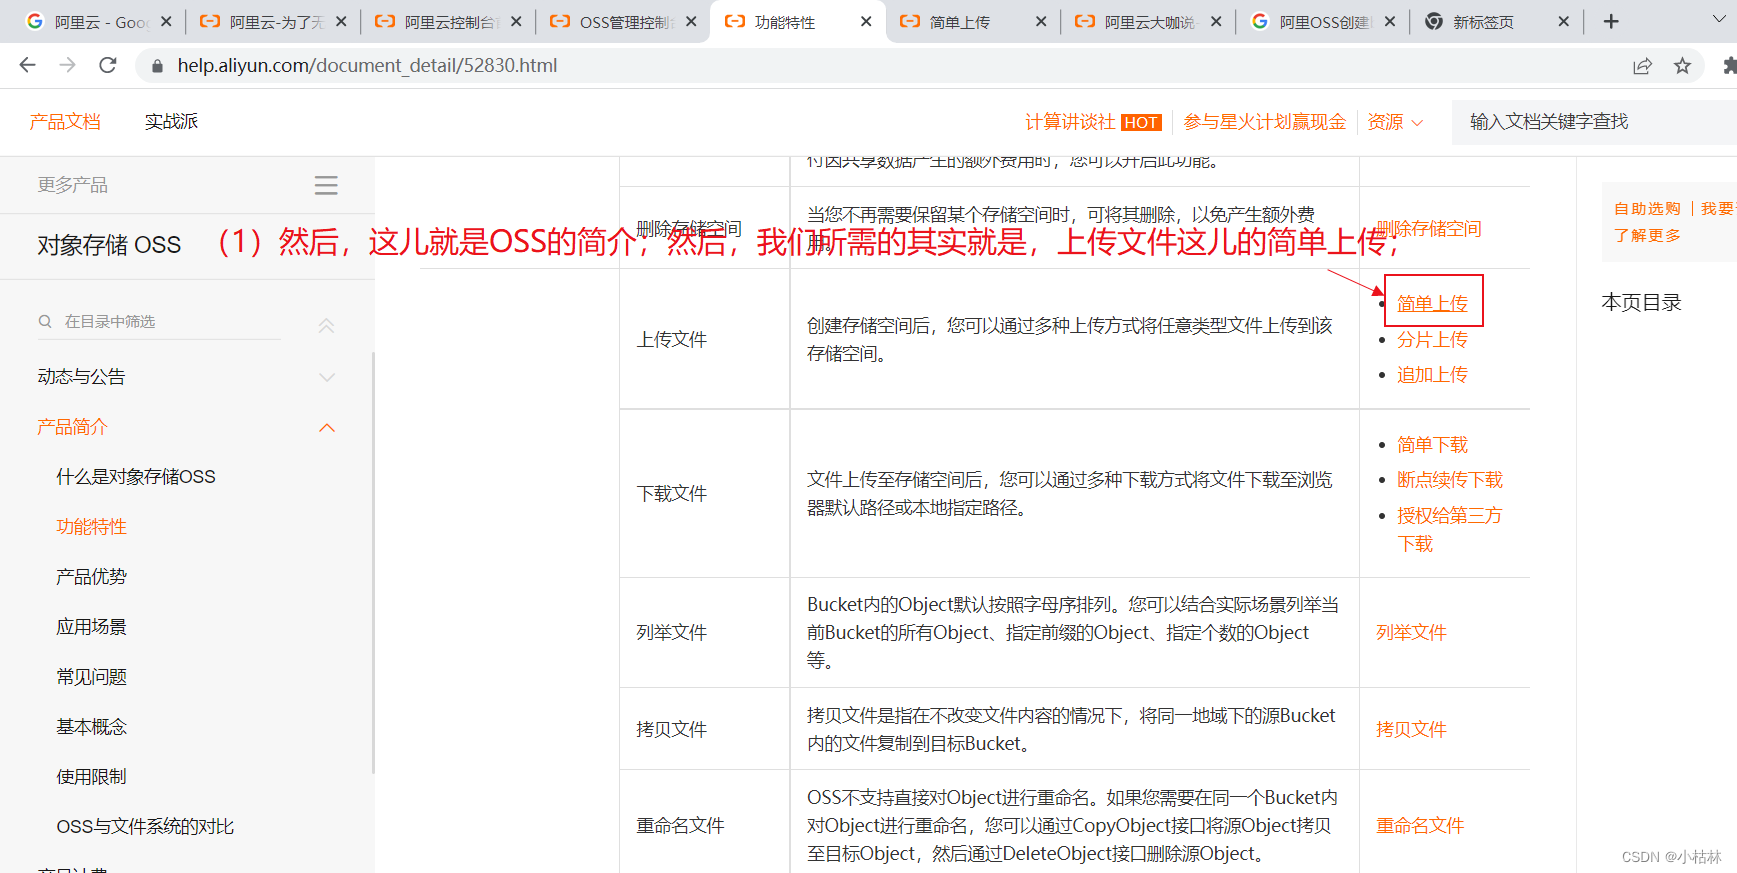Open OSS与文件系统的对比 in sidebar
The width and height of the screenshot is (1737, 873).
coord(145,827)
